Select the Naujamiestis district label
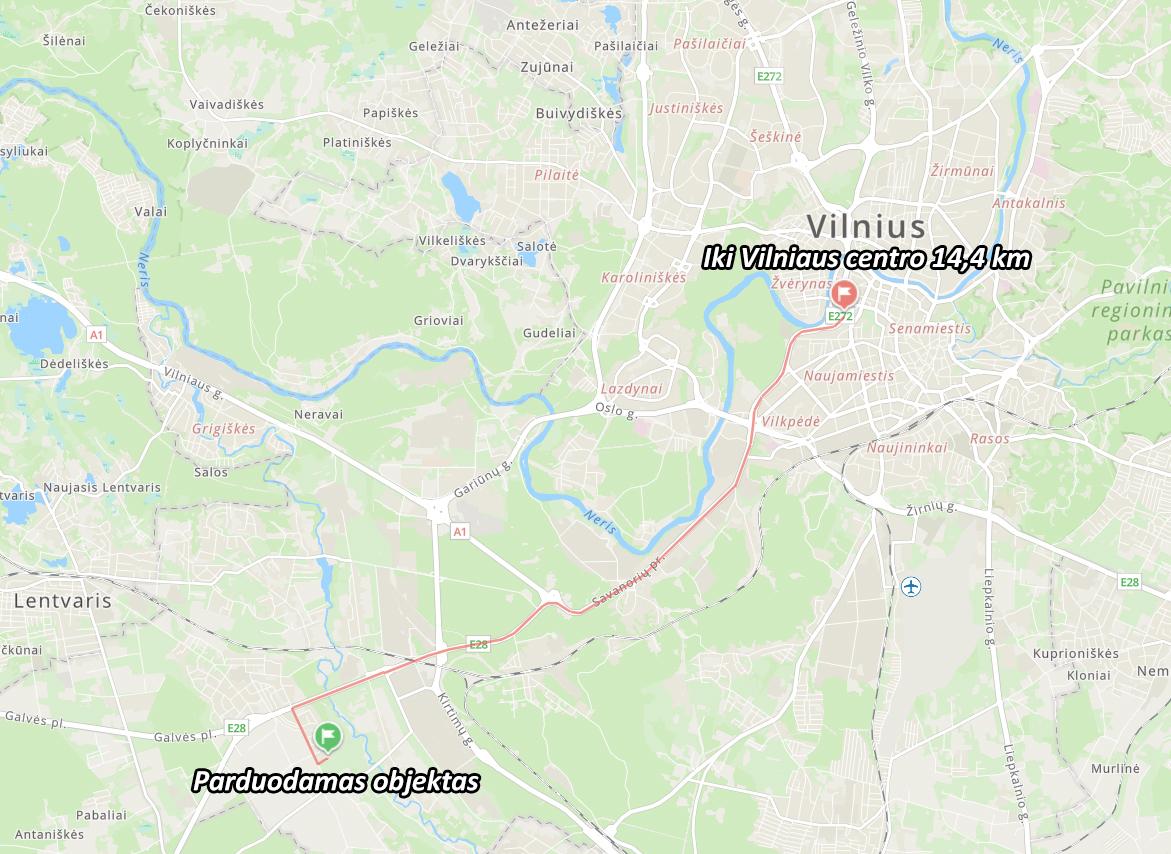Viewport: 1171px width, 854px height. [848, 375]
